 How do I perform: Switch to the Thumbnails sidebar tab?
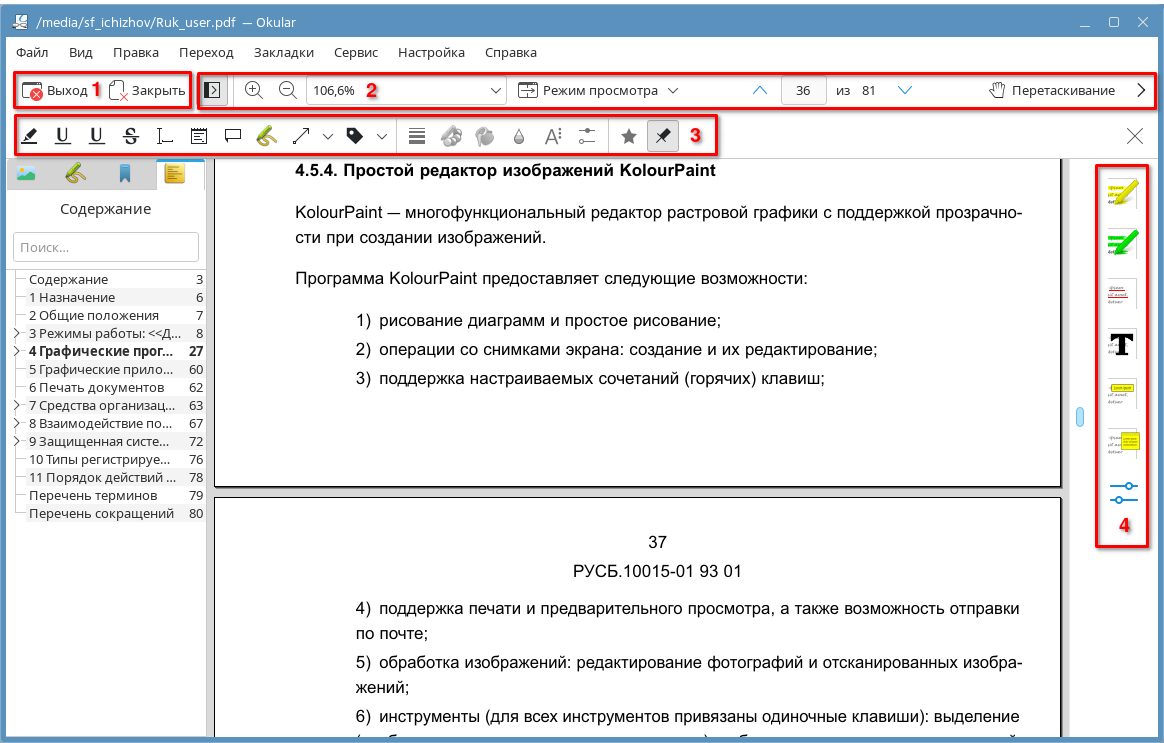pos(27,174)
